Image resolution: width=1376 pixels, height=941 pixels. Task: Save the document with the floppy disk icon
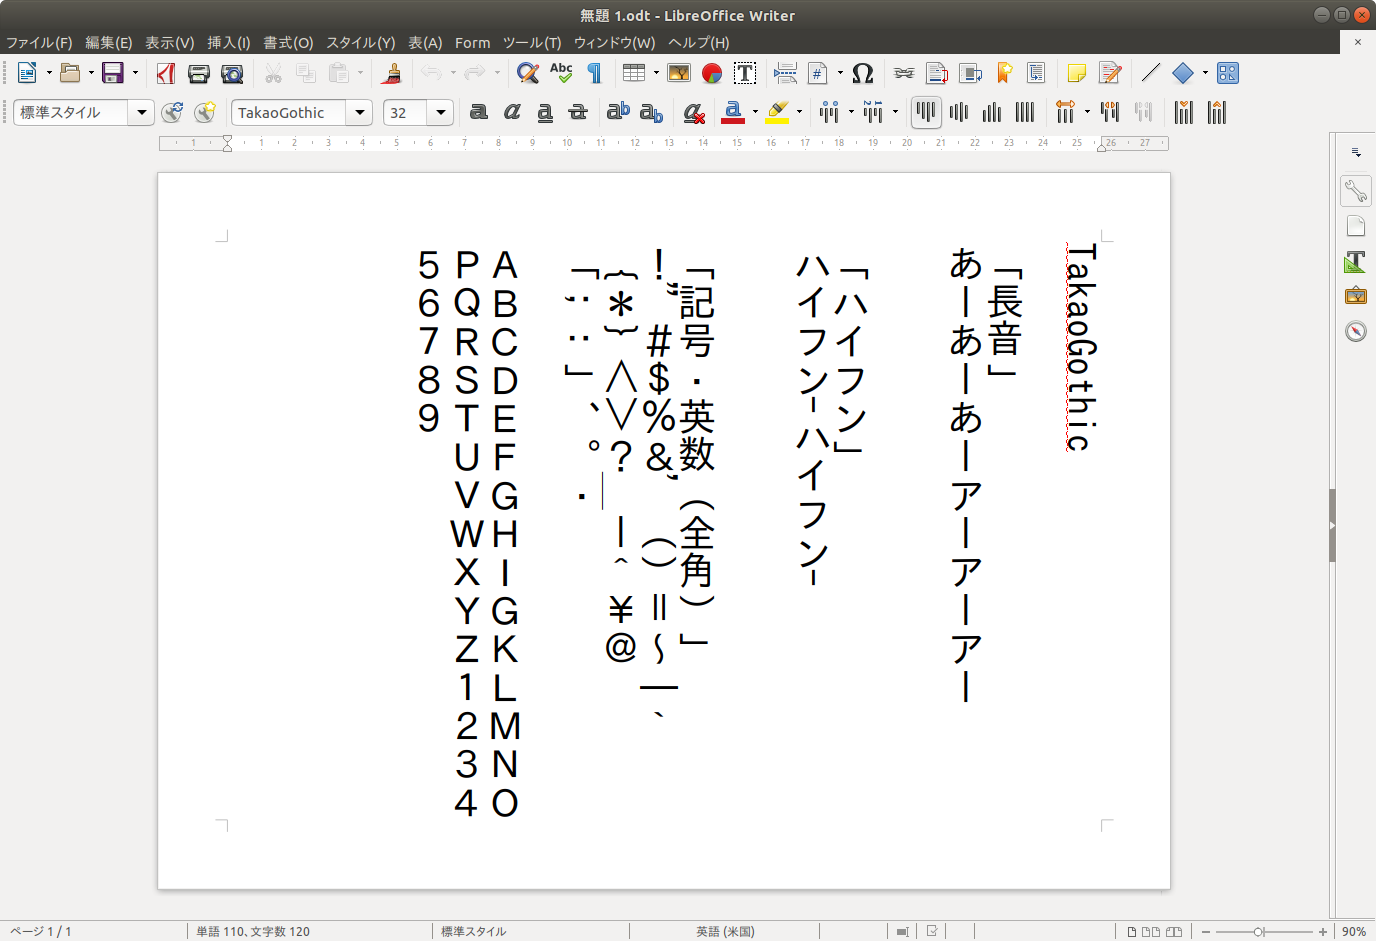click(113, 73)
